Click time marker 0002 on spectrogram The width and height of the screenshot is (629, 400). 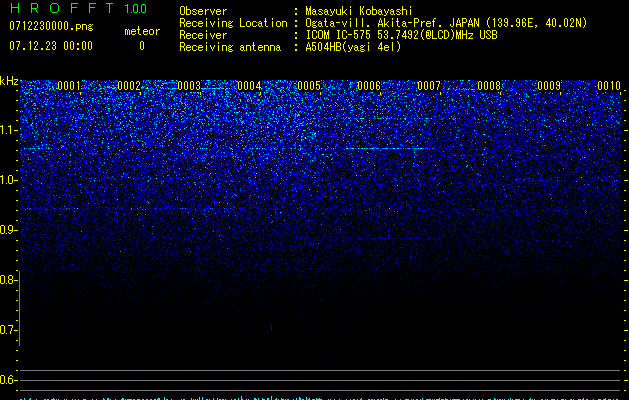pos(129,86)
